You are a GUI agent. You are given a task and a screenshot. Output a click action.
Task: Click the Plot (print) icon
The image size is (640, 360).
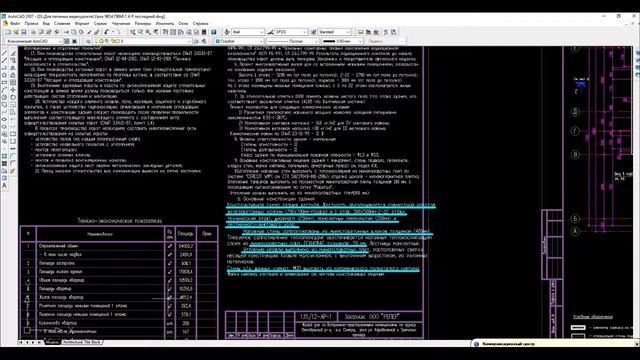33,32
